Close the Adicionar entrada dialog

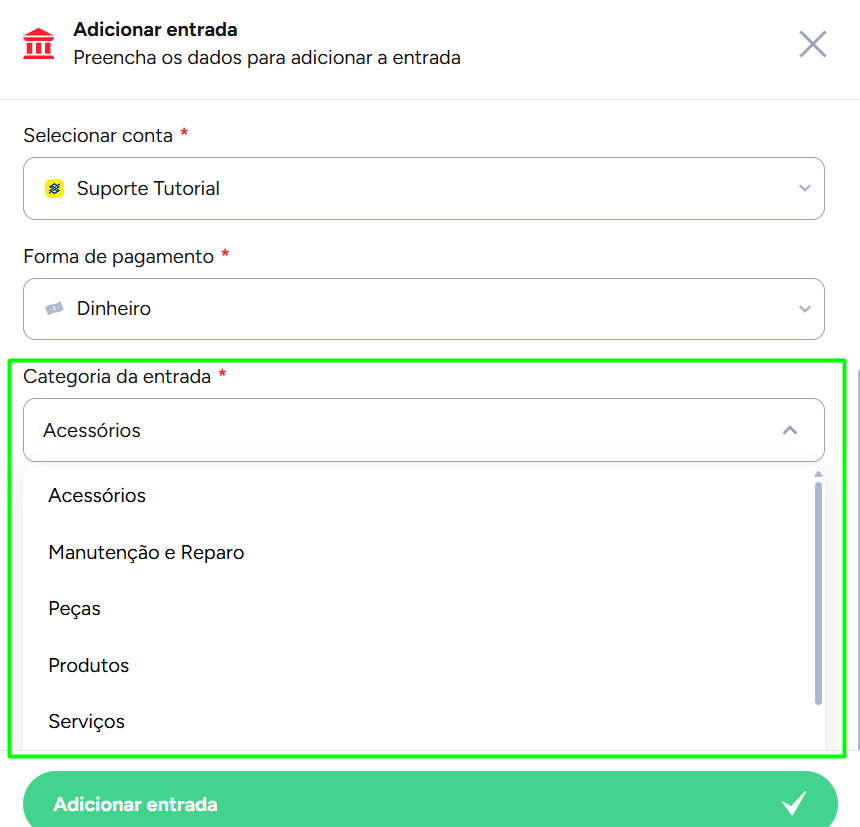(x=812, y=44)
